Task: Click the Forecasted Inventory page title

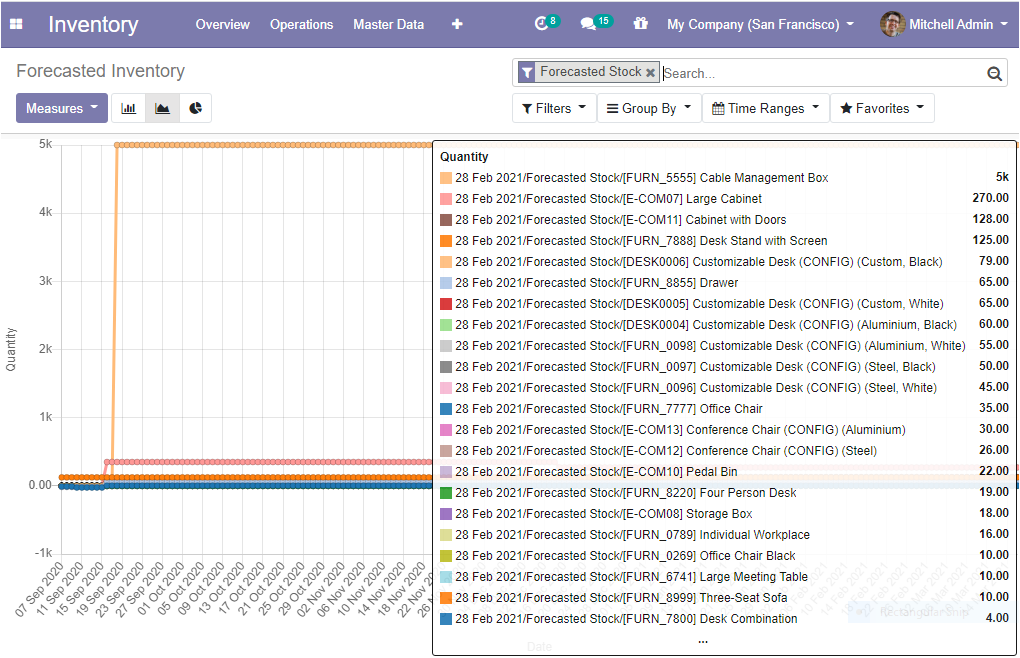Action: click(x=100, y=71)
